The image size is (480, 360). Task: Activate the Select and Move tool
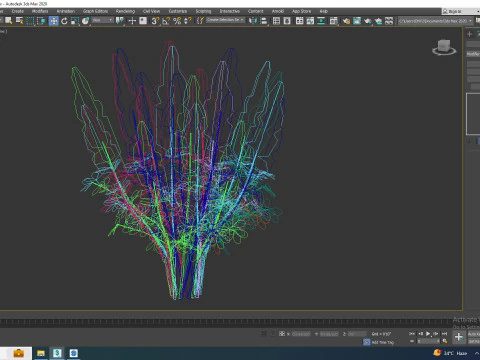coord(53,21)
